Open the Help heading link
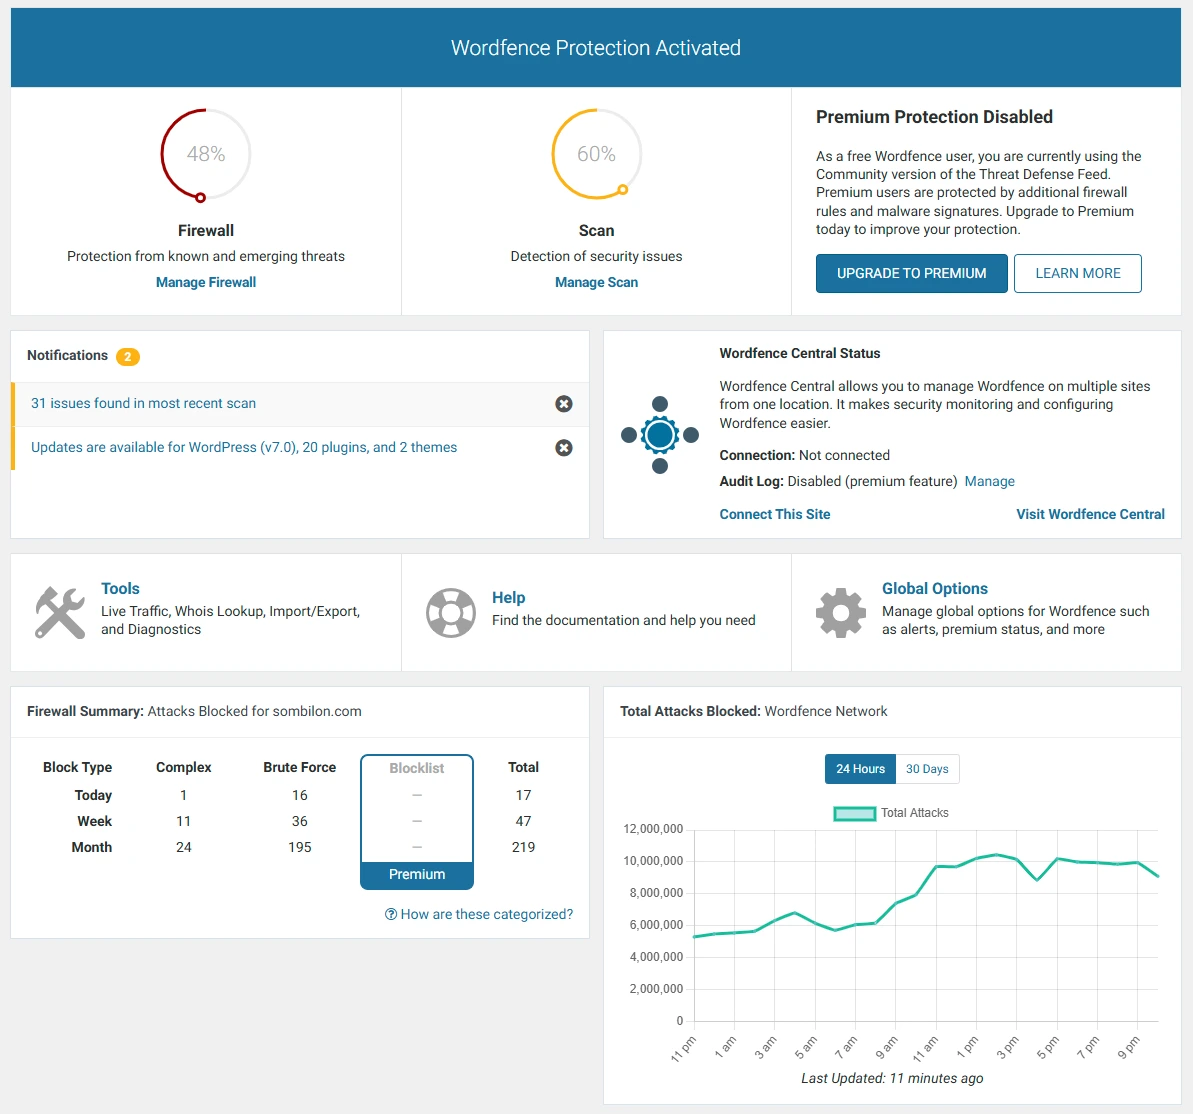 pos(508,598)
